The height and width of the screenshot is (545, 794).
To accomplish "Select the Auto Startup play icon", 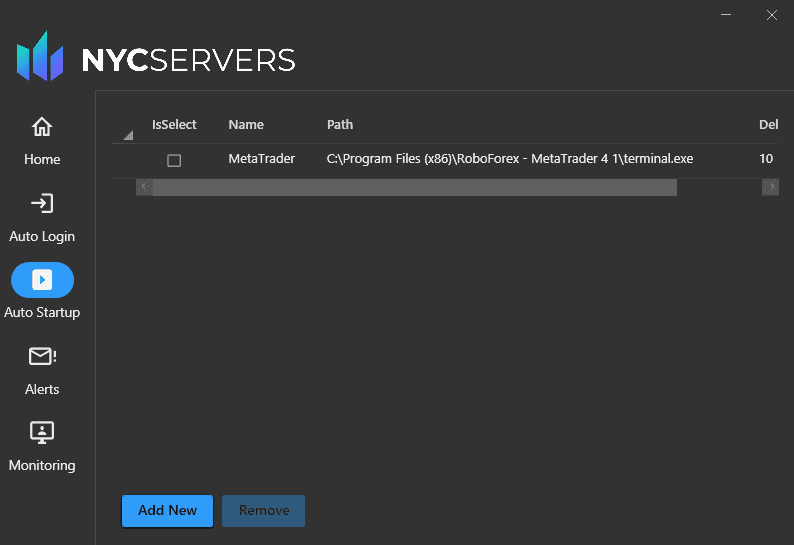I will [42, 280].
